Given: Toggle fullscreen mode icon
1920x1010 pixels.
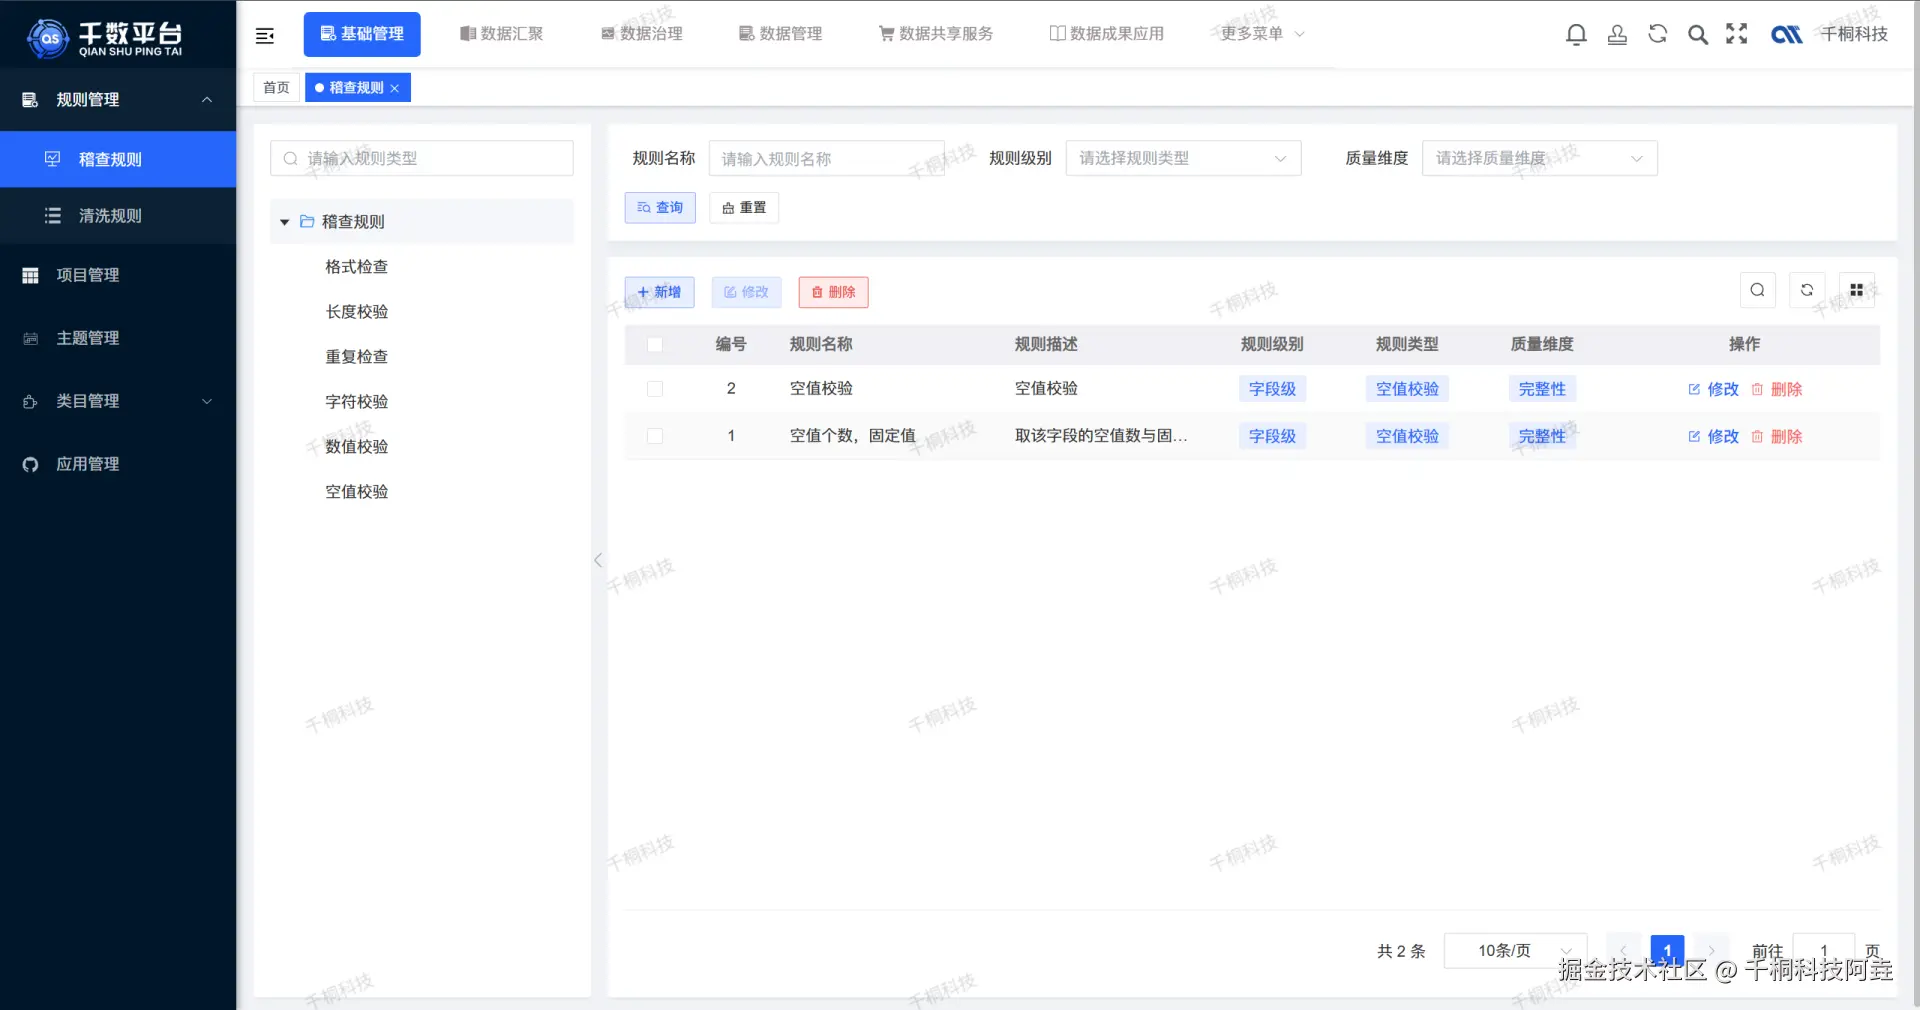Looking at the screenshot, I should 1737,34.
